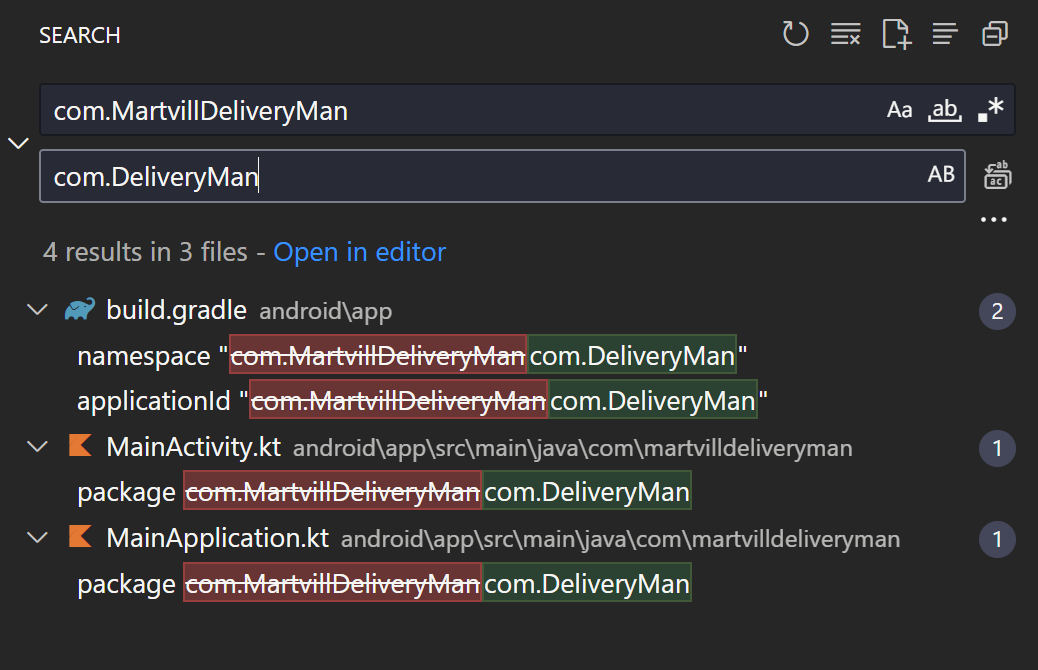Click the Refresh search results icon
The height and width of the screenshot is (670, 1038).
point(795,35)
